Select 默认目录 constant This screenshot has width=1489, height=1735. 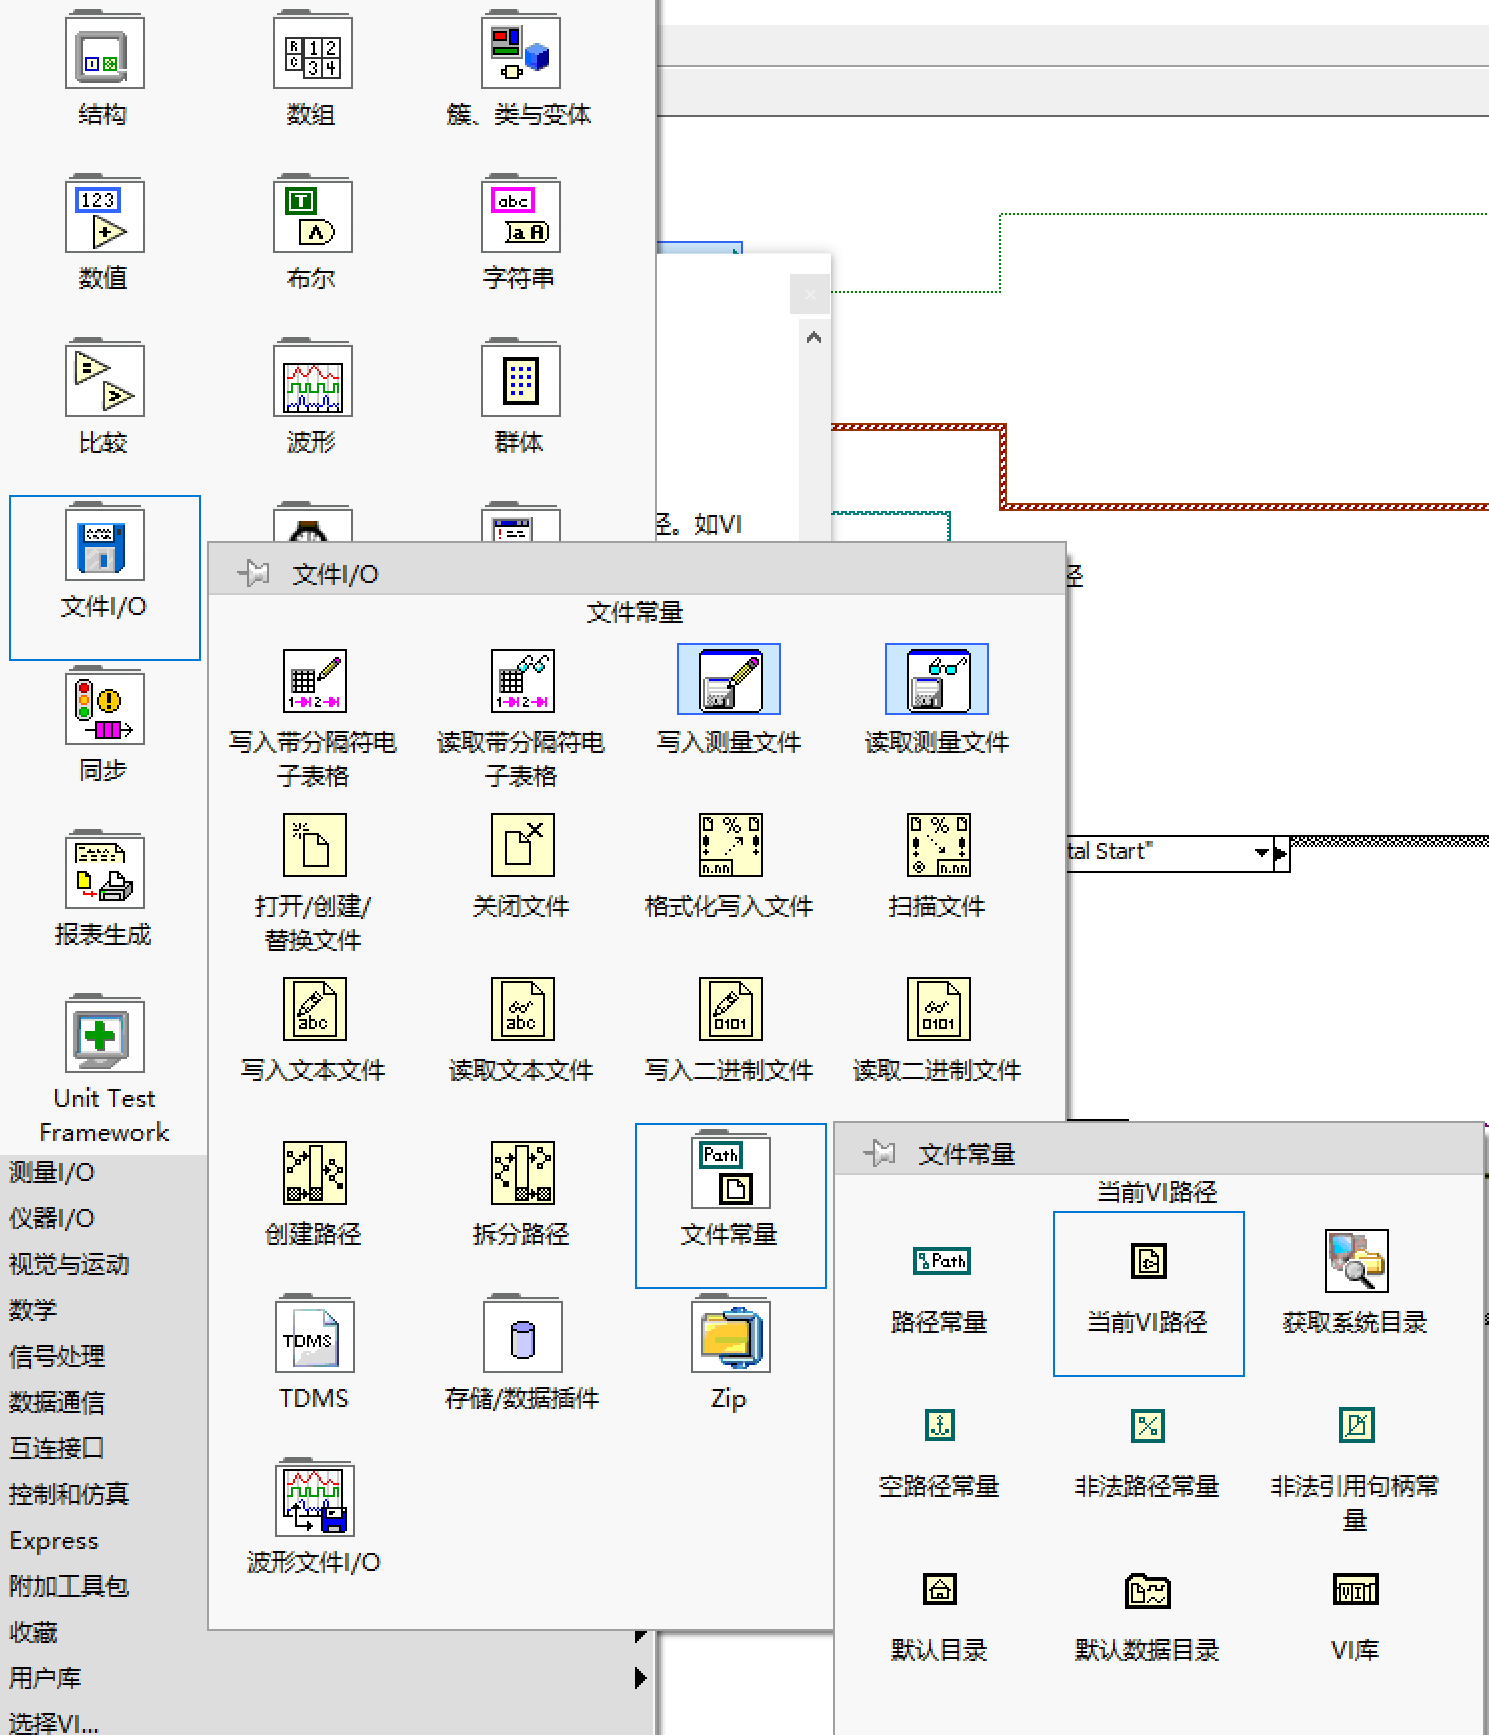[x=940, y=1589]
